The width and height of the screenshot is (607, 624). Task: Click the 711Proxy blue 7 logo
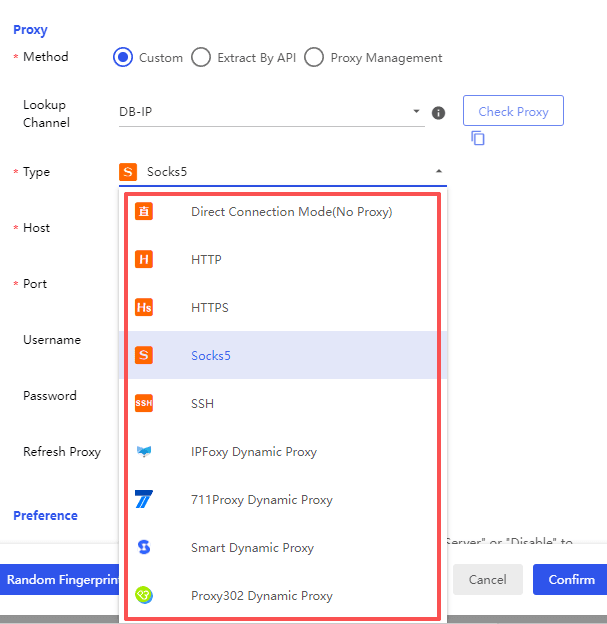pos(144,499)
